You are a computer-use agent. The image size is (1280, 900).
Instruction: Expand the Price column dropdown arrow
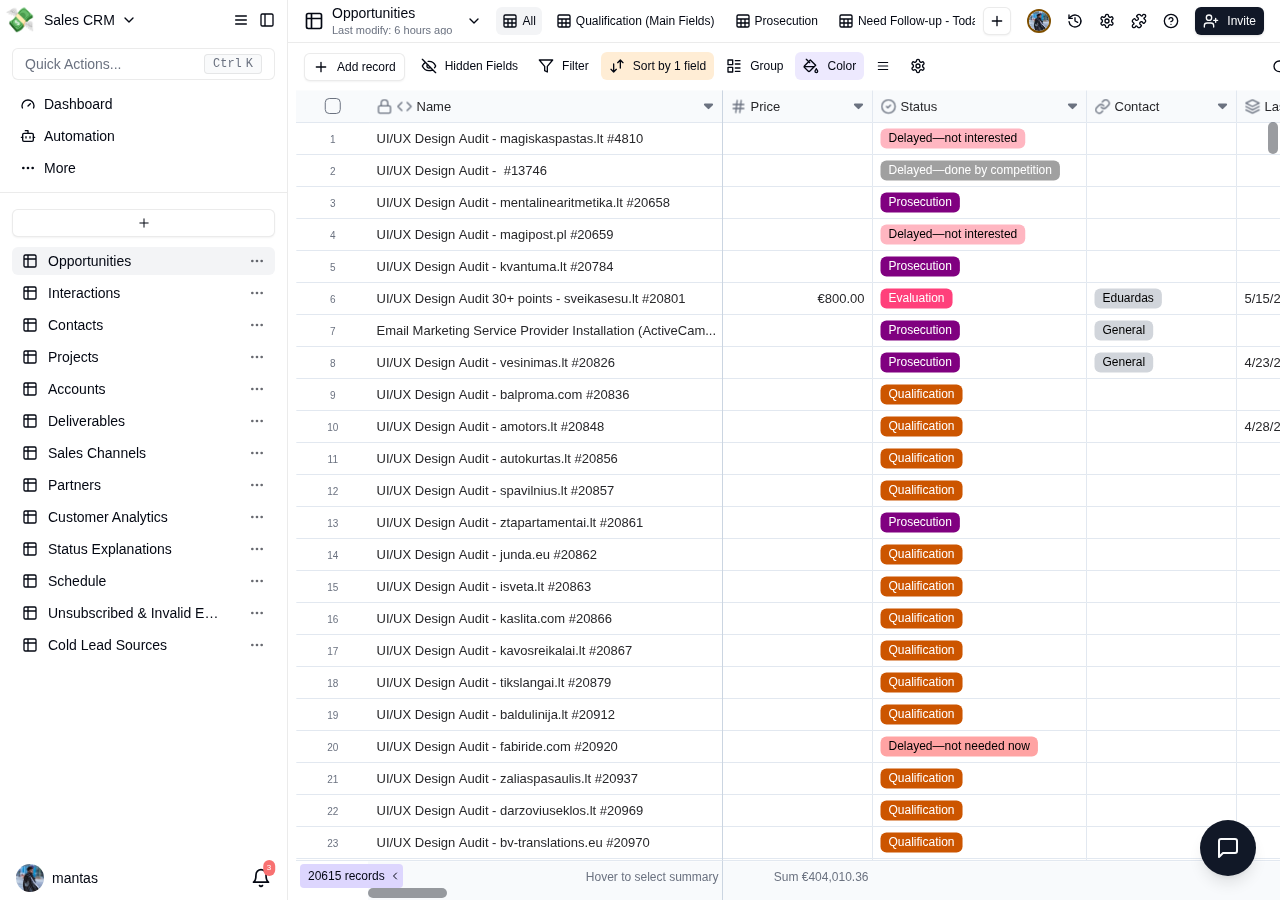(858, 106)
